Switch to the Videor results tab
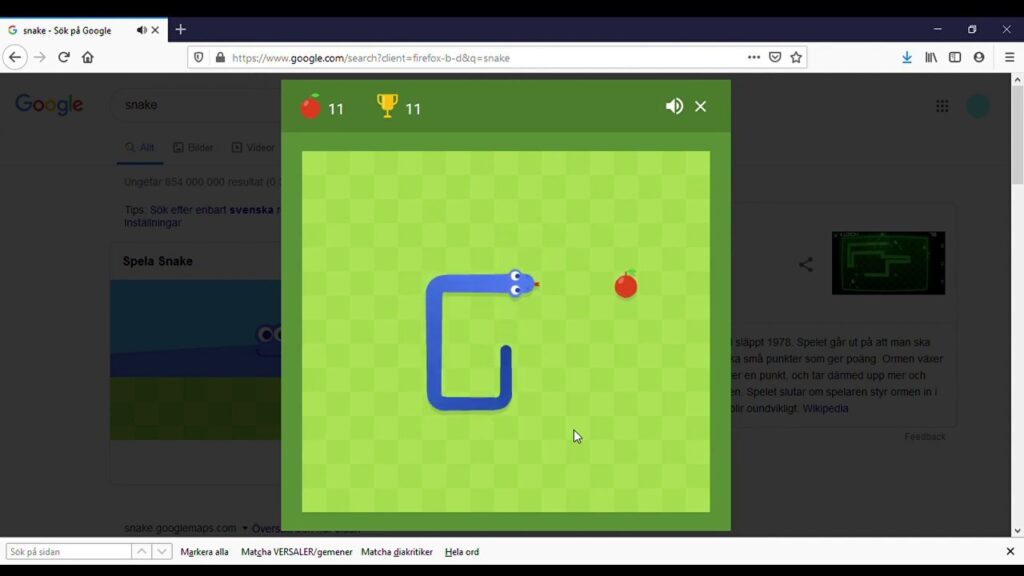This screenshot has width=1024, height=576. (x=253, y=148)
